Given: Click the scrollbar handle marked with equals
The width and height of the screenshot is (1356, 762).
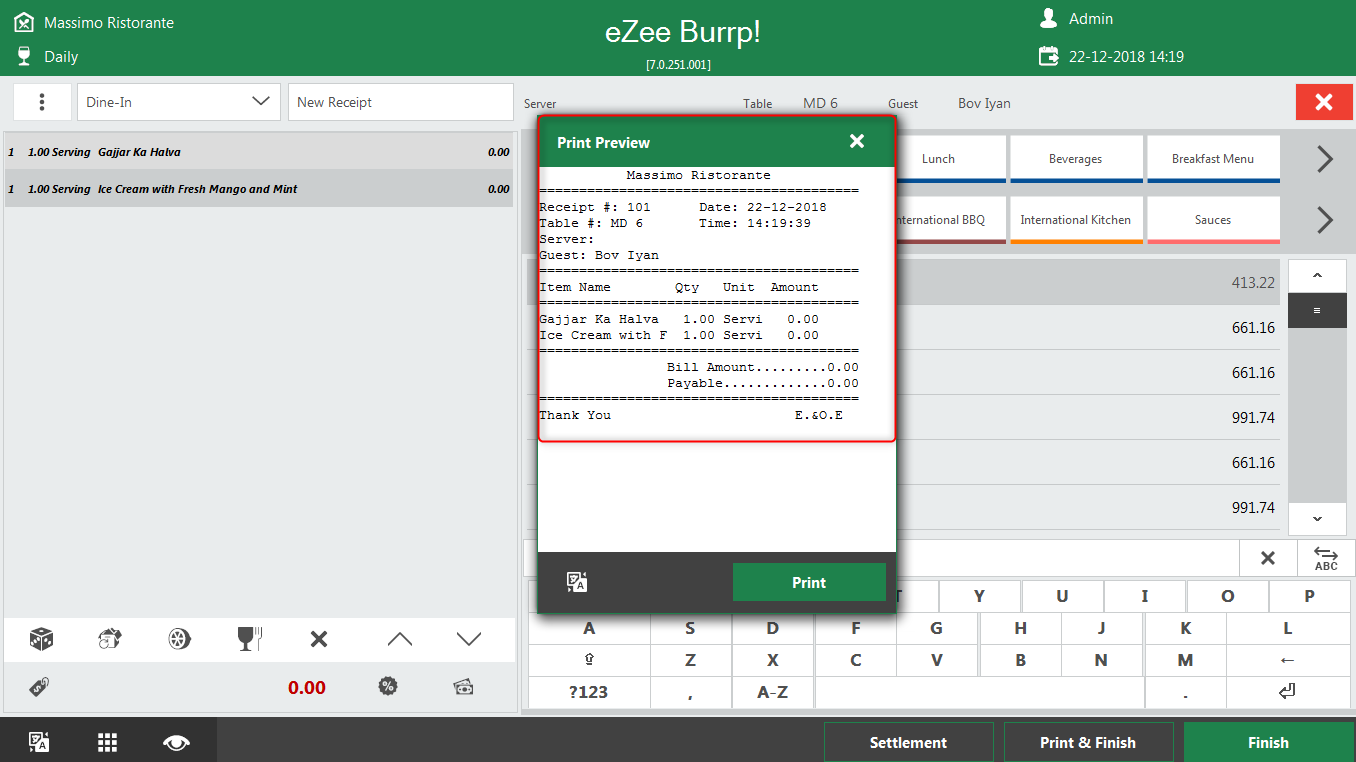Looking at the screenshot, I should tap(1316, 311).
